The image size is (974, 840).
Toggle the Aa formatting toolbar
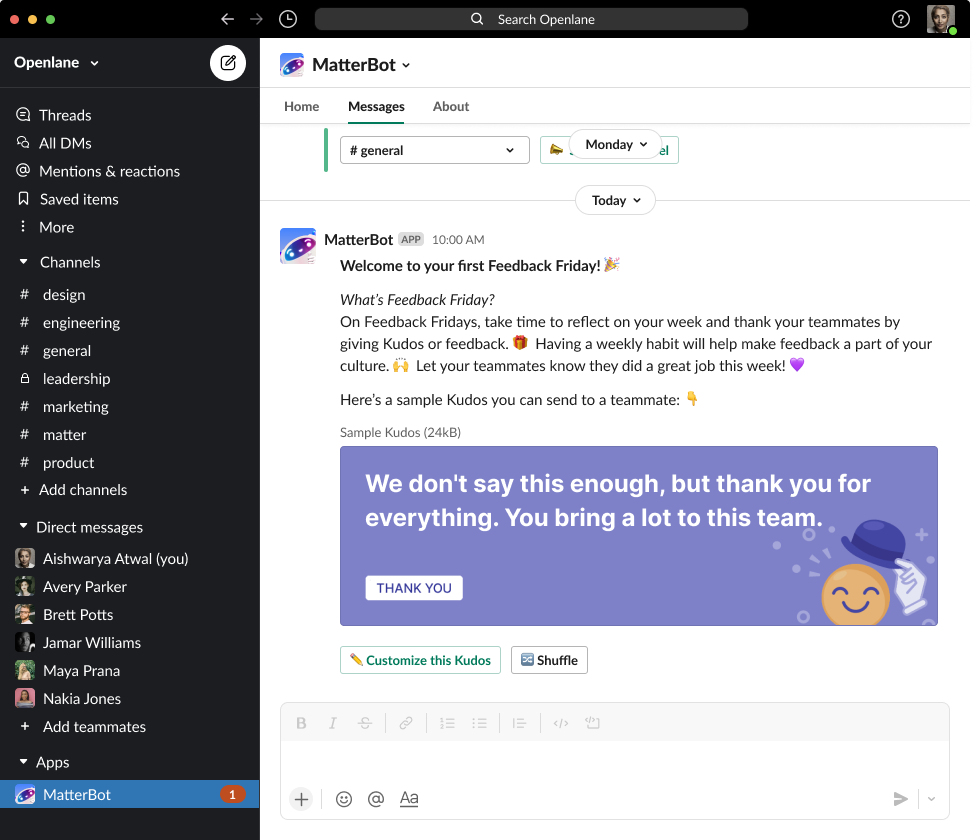409,799
